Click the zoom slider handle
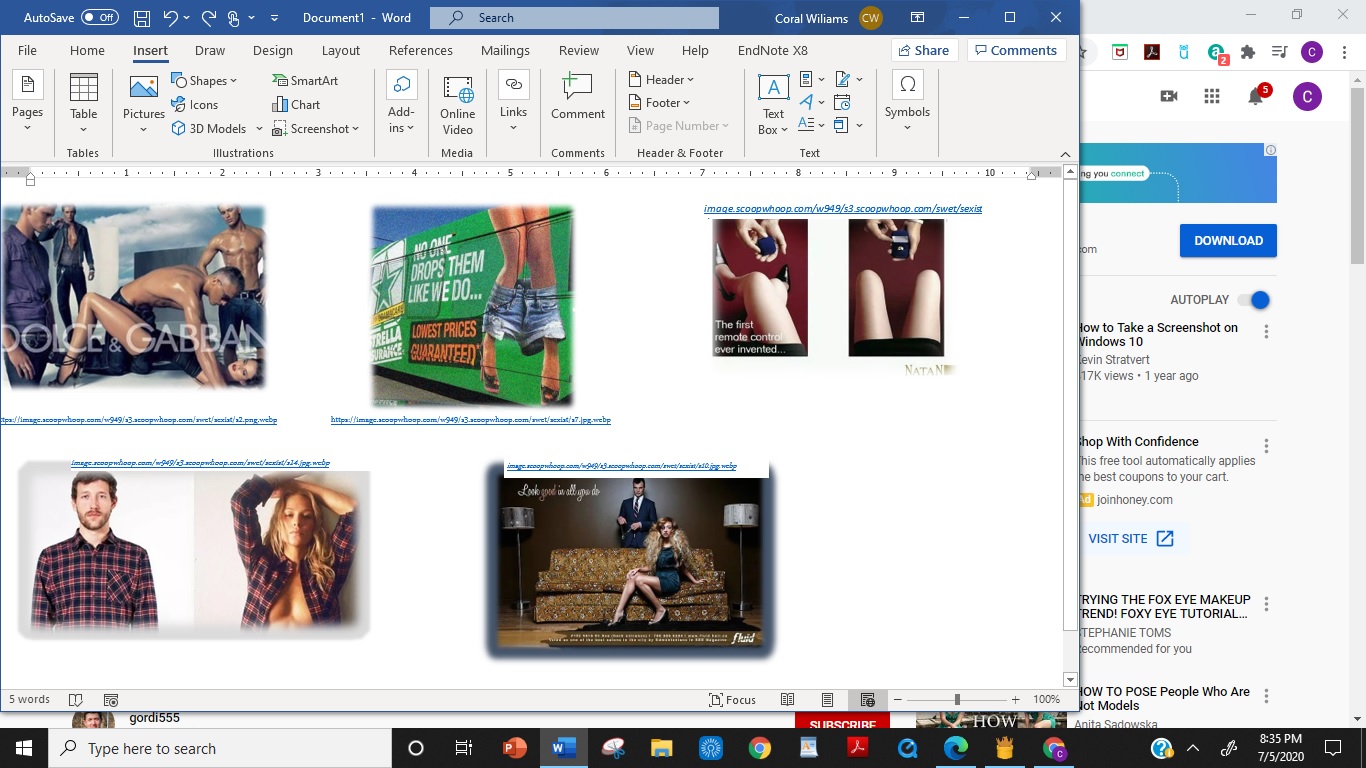This screenshot has height=768, width=1366. pyautogui.click(x=957, y=700)
